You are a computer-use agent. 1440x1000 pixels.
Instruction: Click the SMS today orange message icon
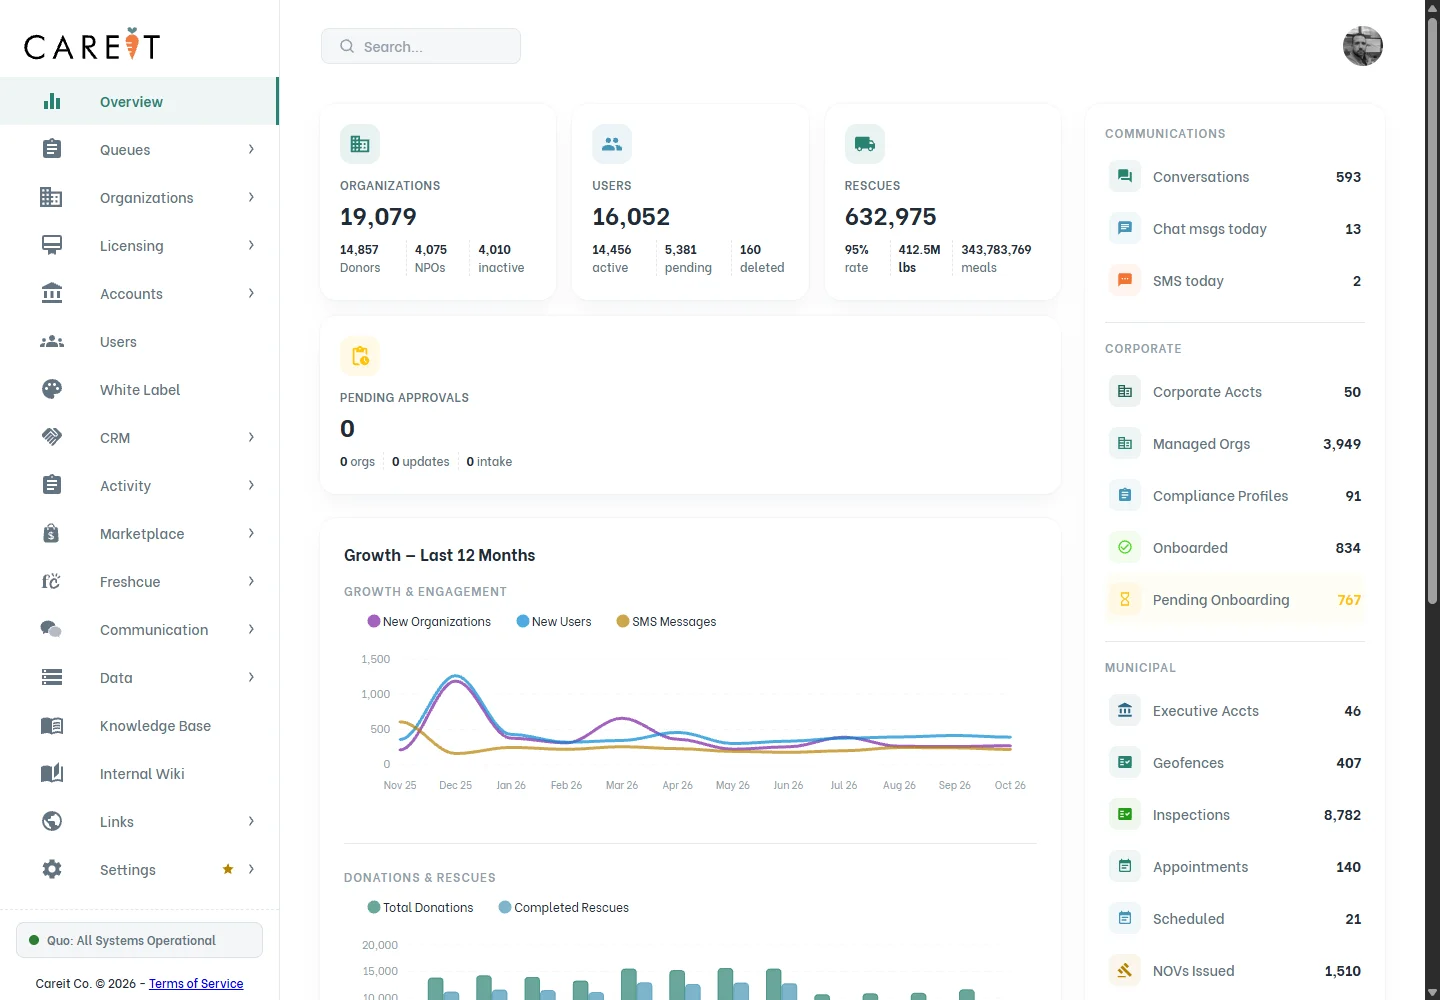point(1125,280)
